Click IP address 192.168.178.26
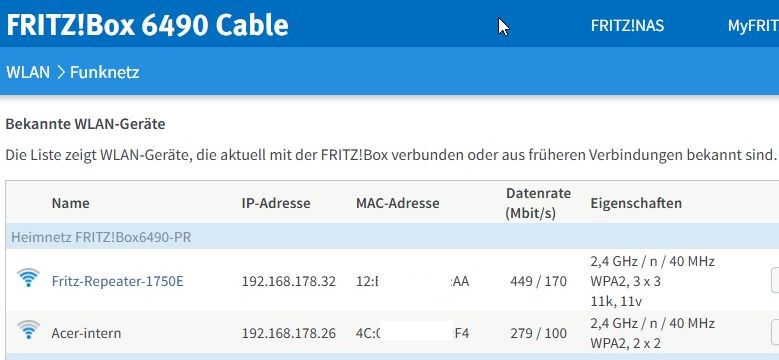This screenshot has height=360, width=779. [x=289, y=333]
